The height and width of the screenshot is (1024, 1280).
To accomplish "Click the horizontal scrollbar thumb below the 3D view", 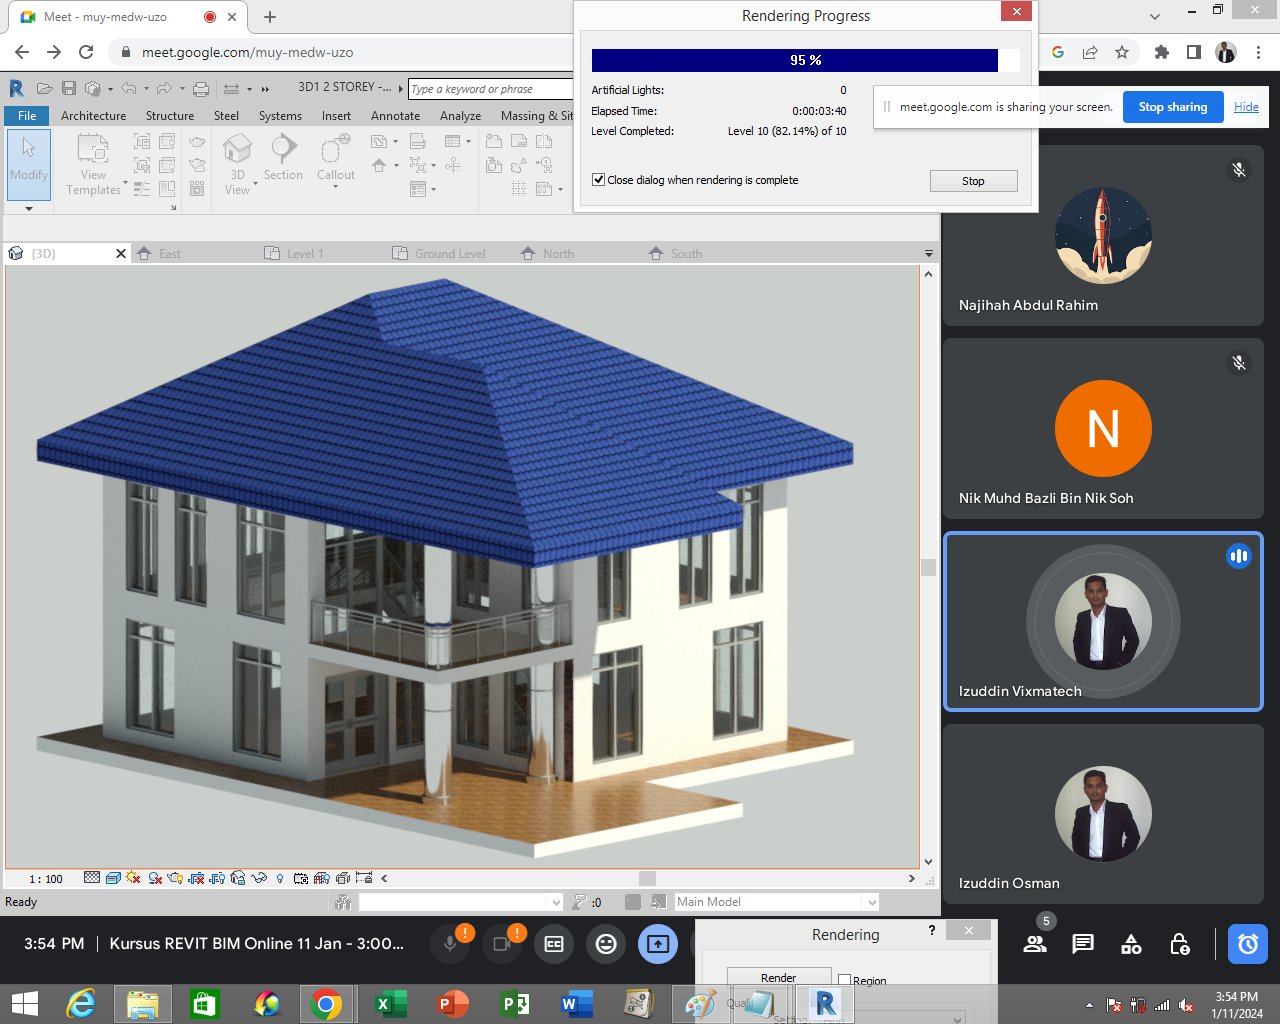I will click(x=647, y=879).
